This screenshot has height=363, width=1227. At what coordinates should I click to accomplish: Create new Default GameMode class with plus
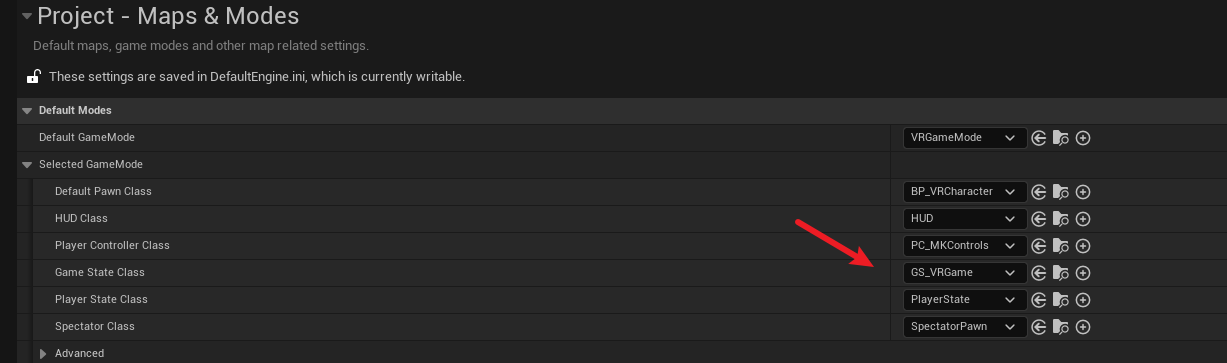[1083, 138]
